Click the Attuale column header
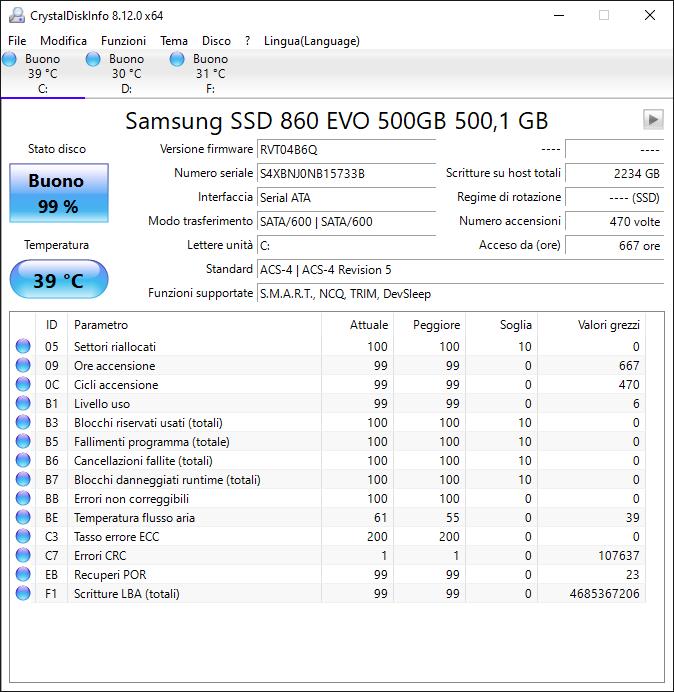Viewport: 674px width, 692px height. [358, 325]
